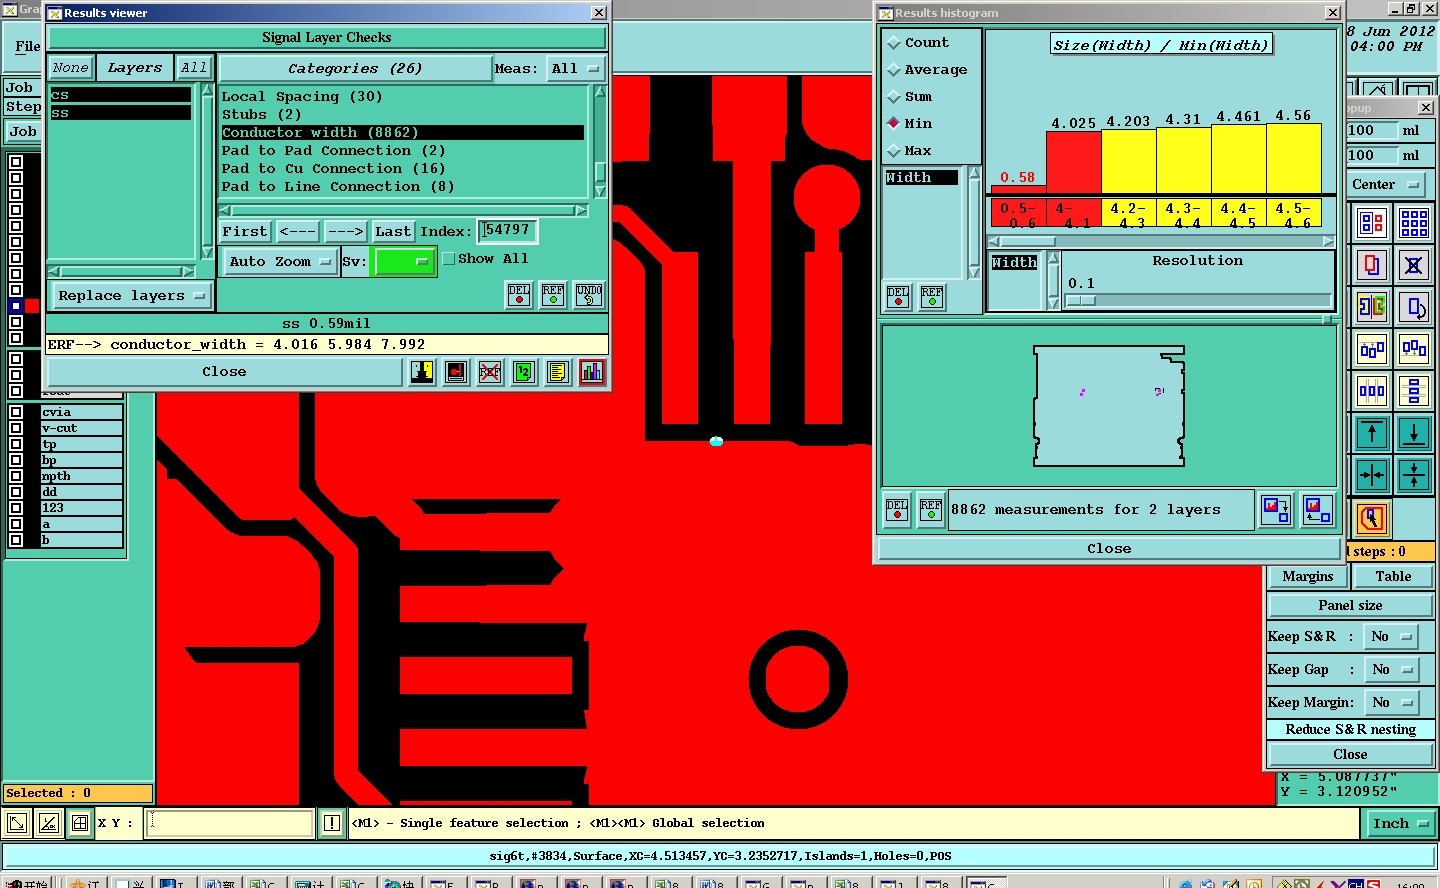Click the crossed-out box delete icon

click(x=1414, y=265)
